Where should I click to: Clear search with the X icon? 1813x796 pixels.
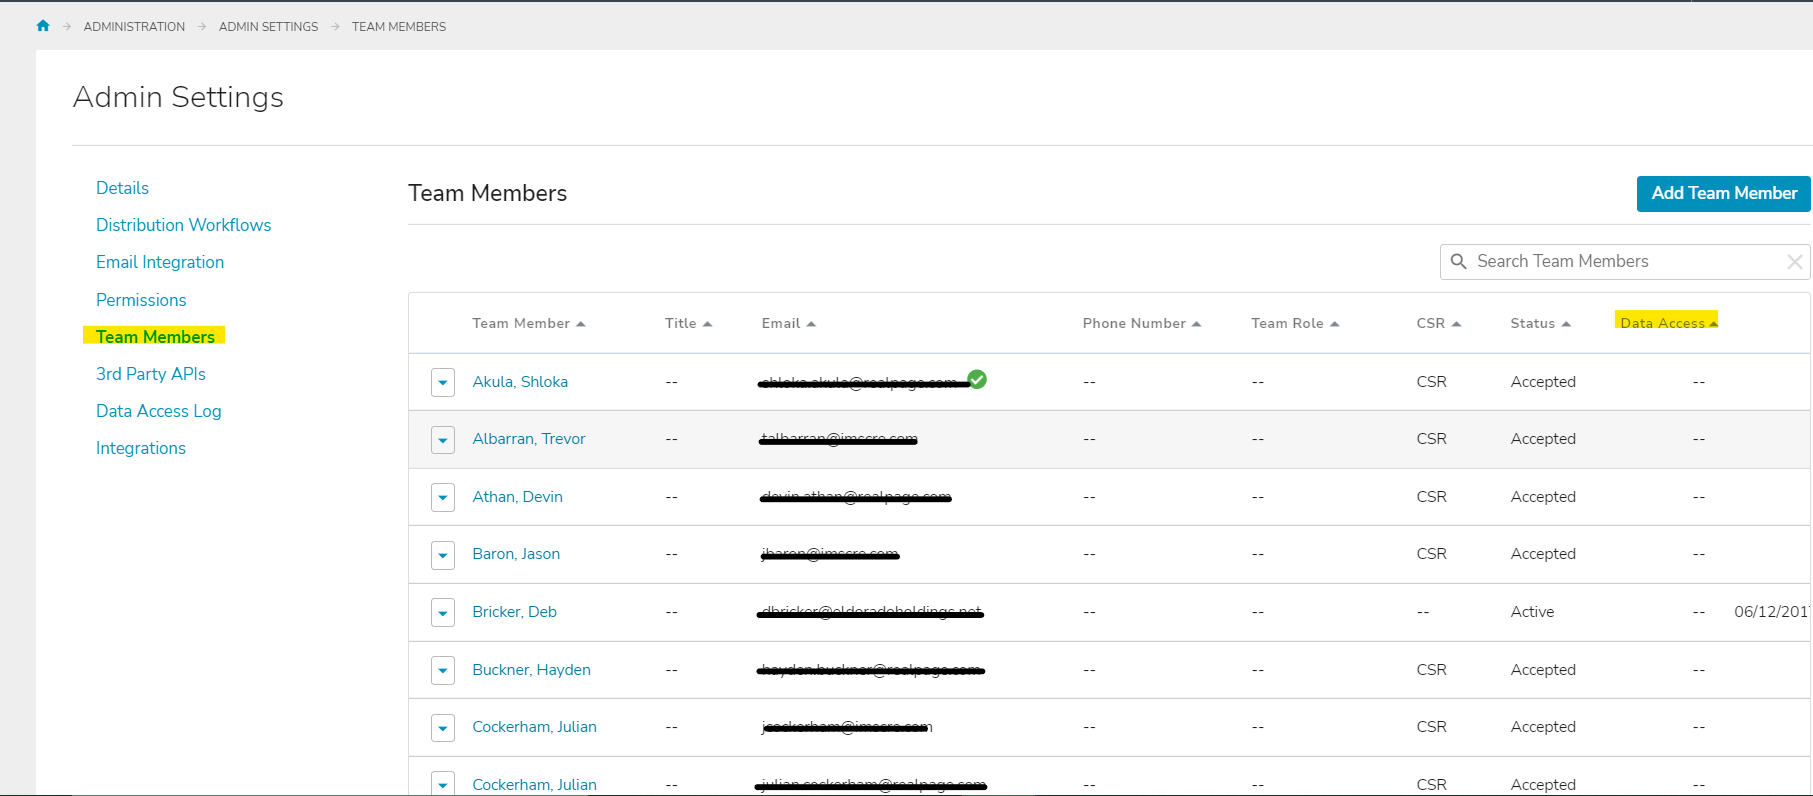1794,262
